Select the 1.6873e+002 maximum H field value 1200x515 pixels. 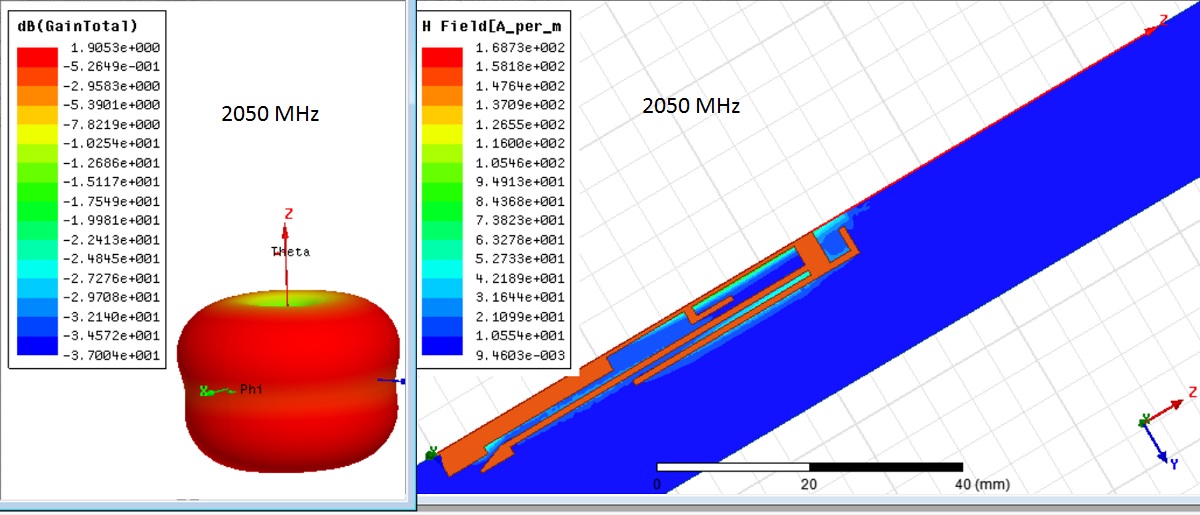[x=521, y=48]
